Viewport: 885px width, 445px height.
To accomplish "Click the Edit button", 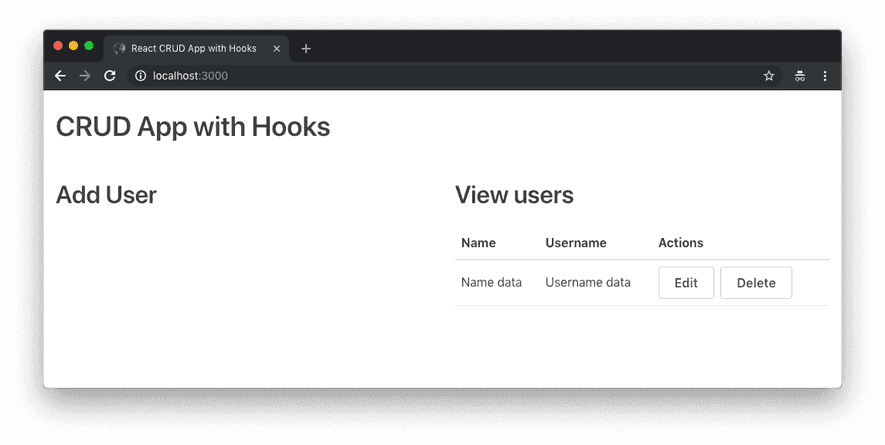I will [686, 283].
